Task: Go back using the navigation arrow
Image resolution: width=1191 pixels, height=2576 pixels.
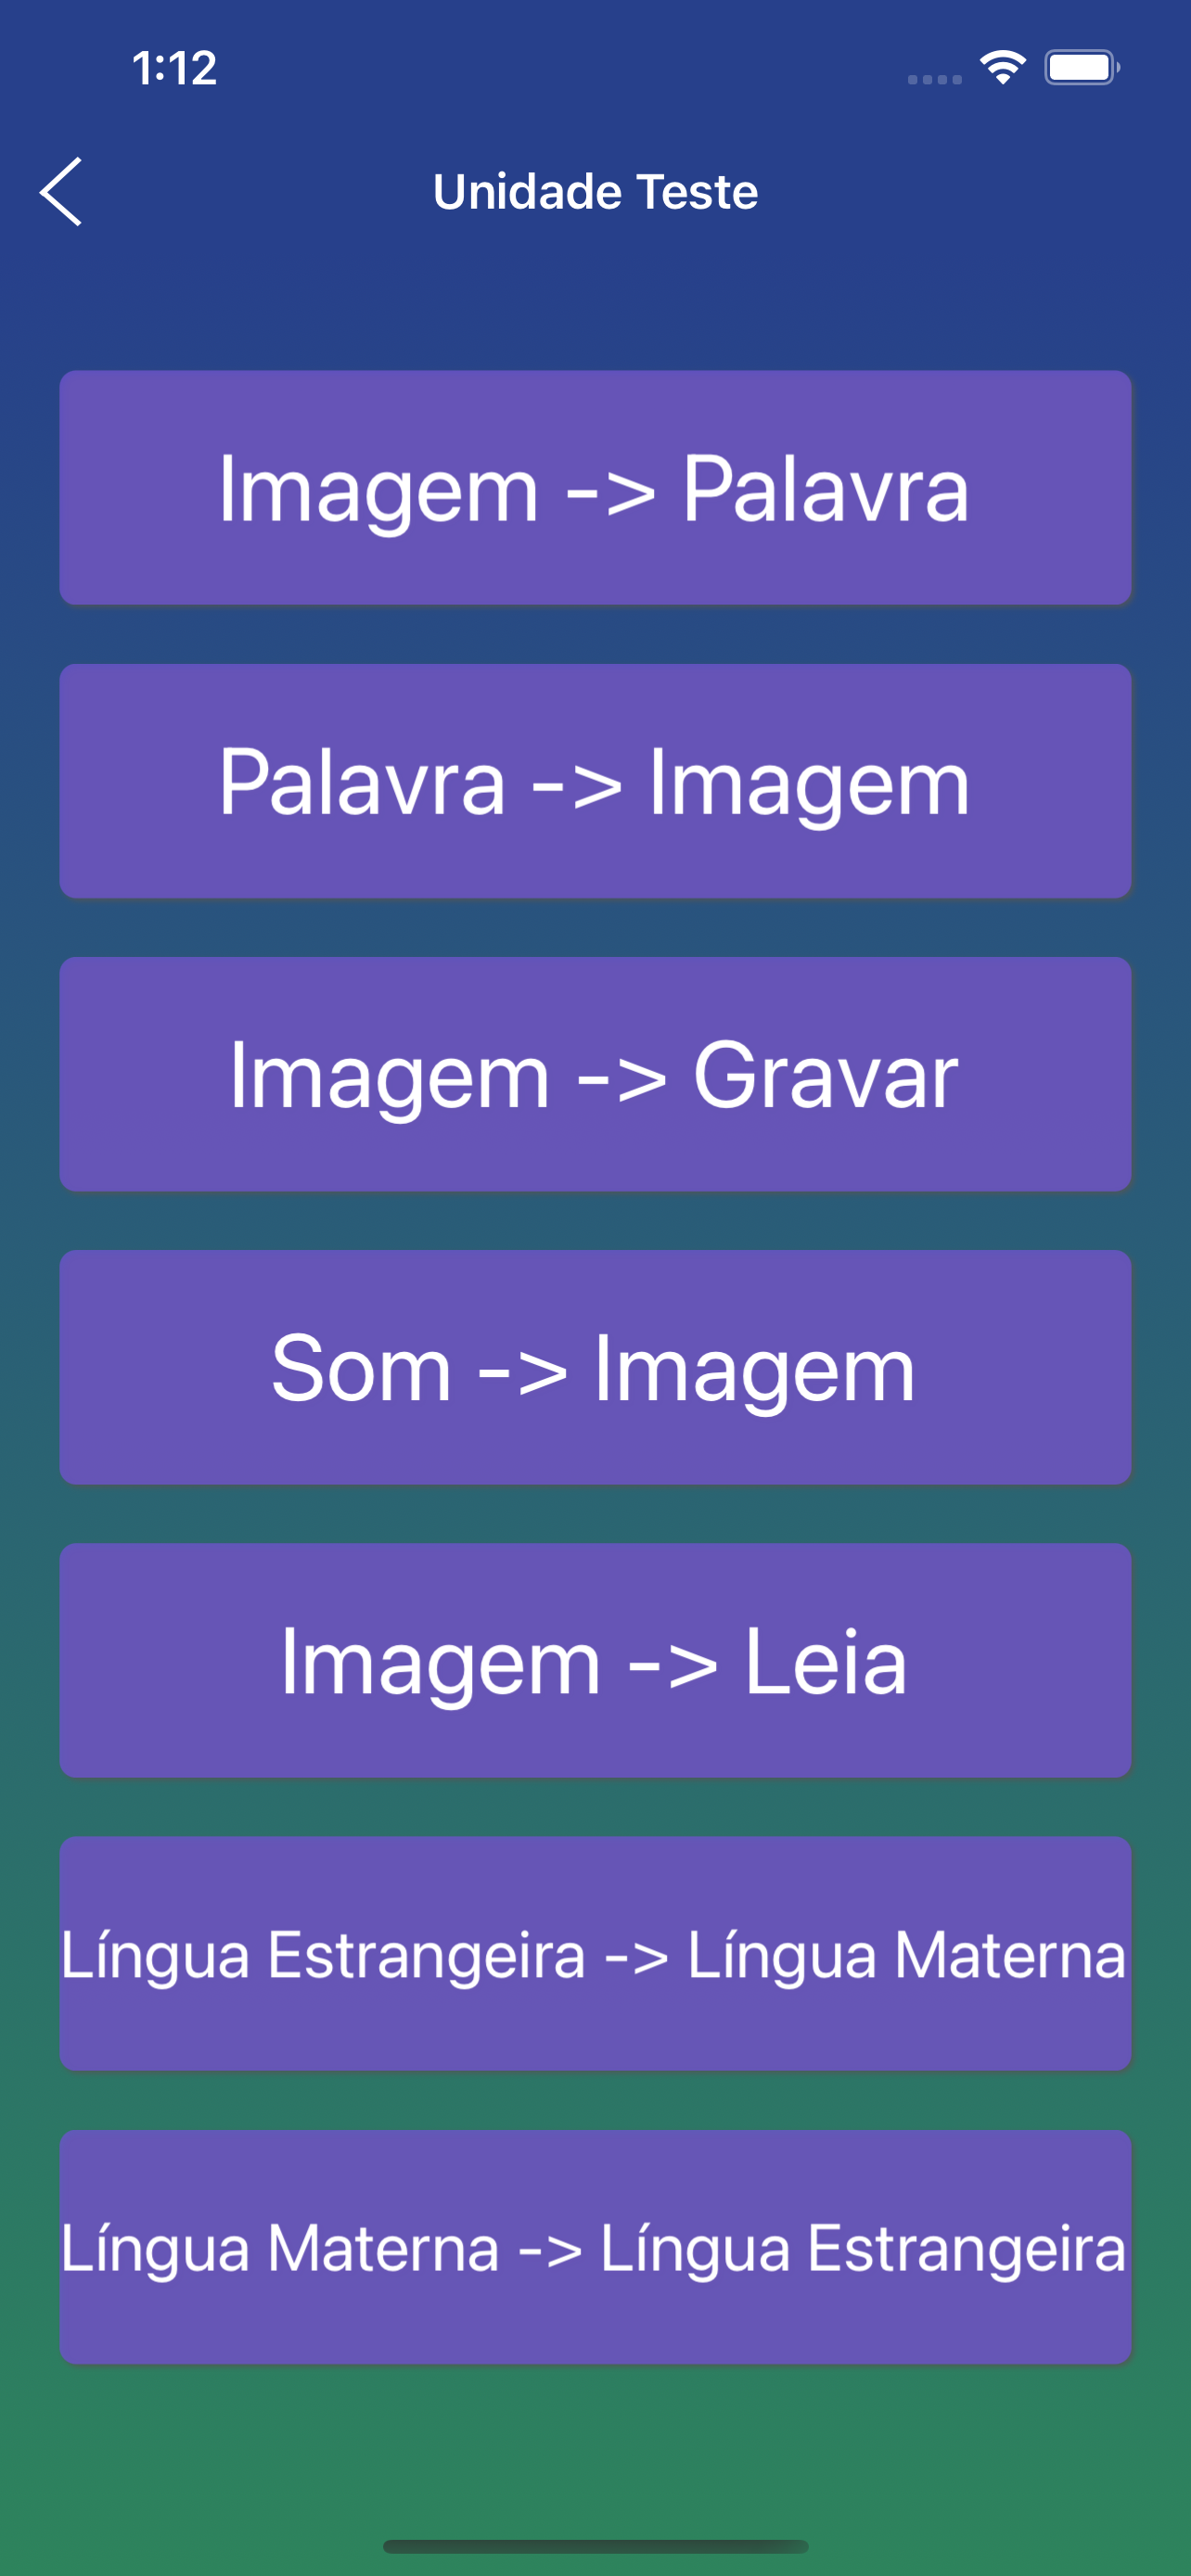Action: coord(62,192)
